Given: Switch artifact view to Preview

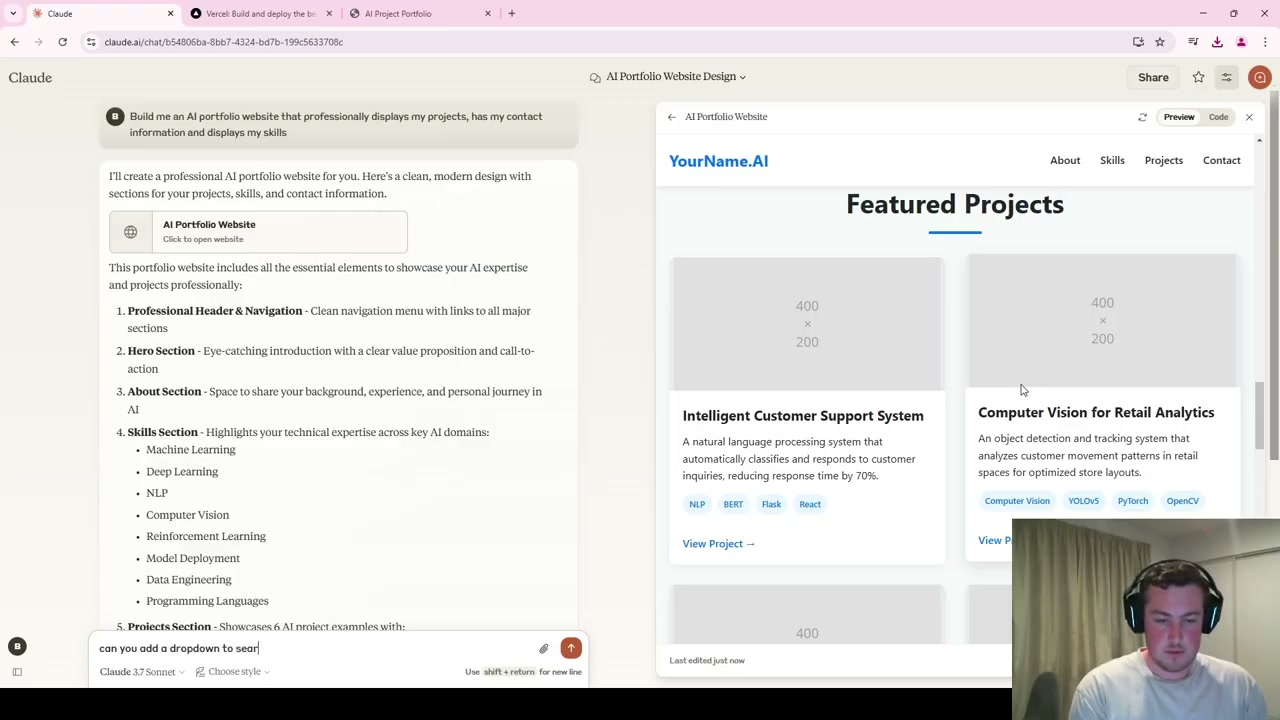Looking at the screenshot, I should click(1179, 117).
